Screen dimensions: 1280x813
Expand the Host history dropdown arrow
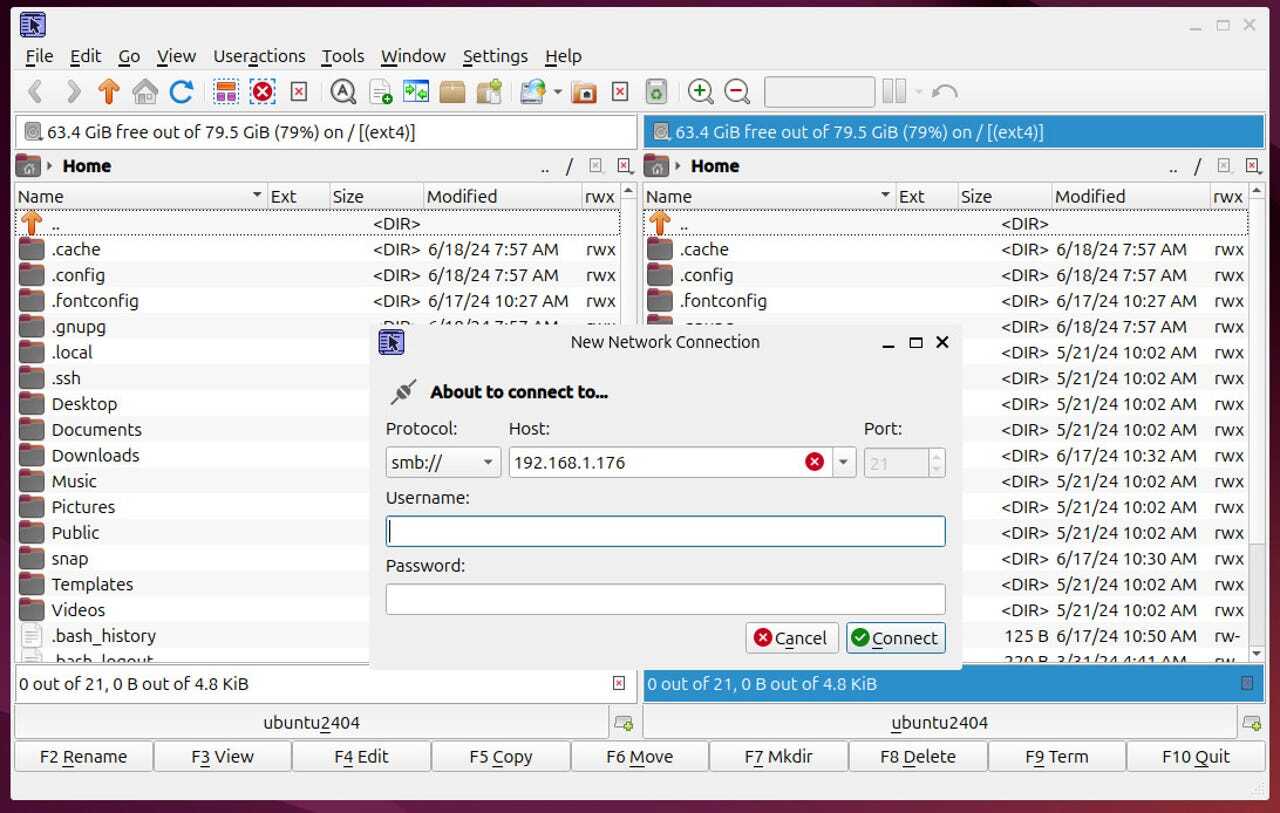[x=843, y=462]
